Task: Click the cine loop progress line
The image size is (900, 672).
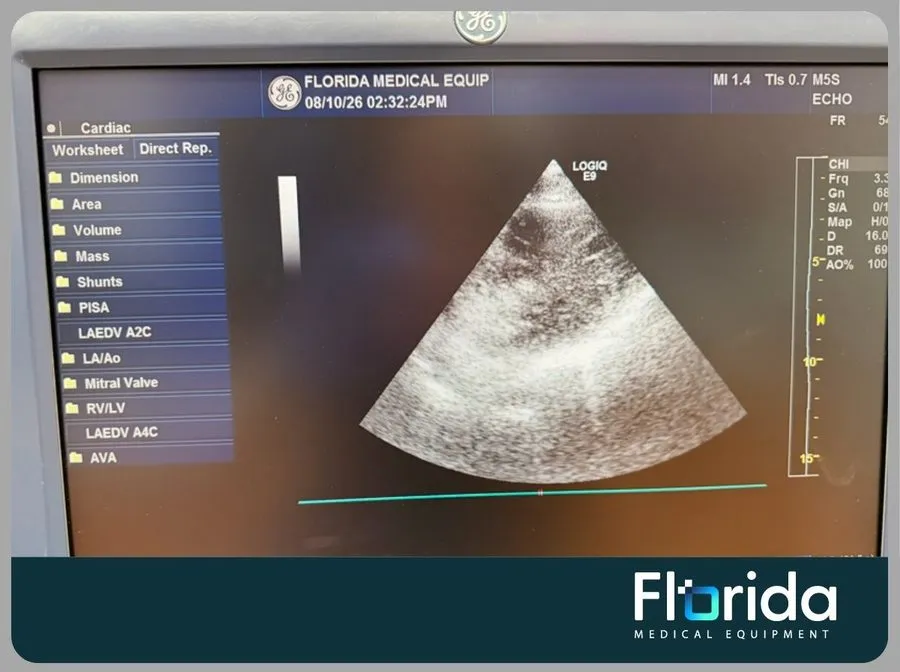Action: tap(532, 494)
